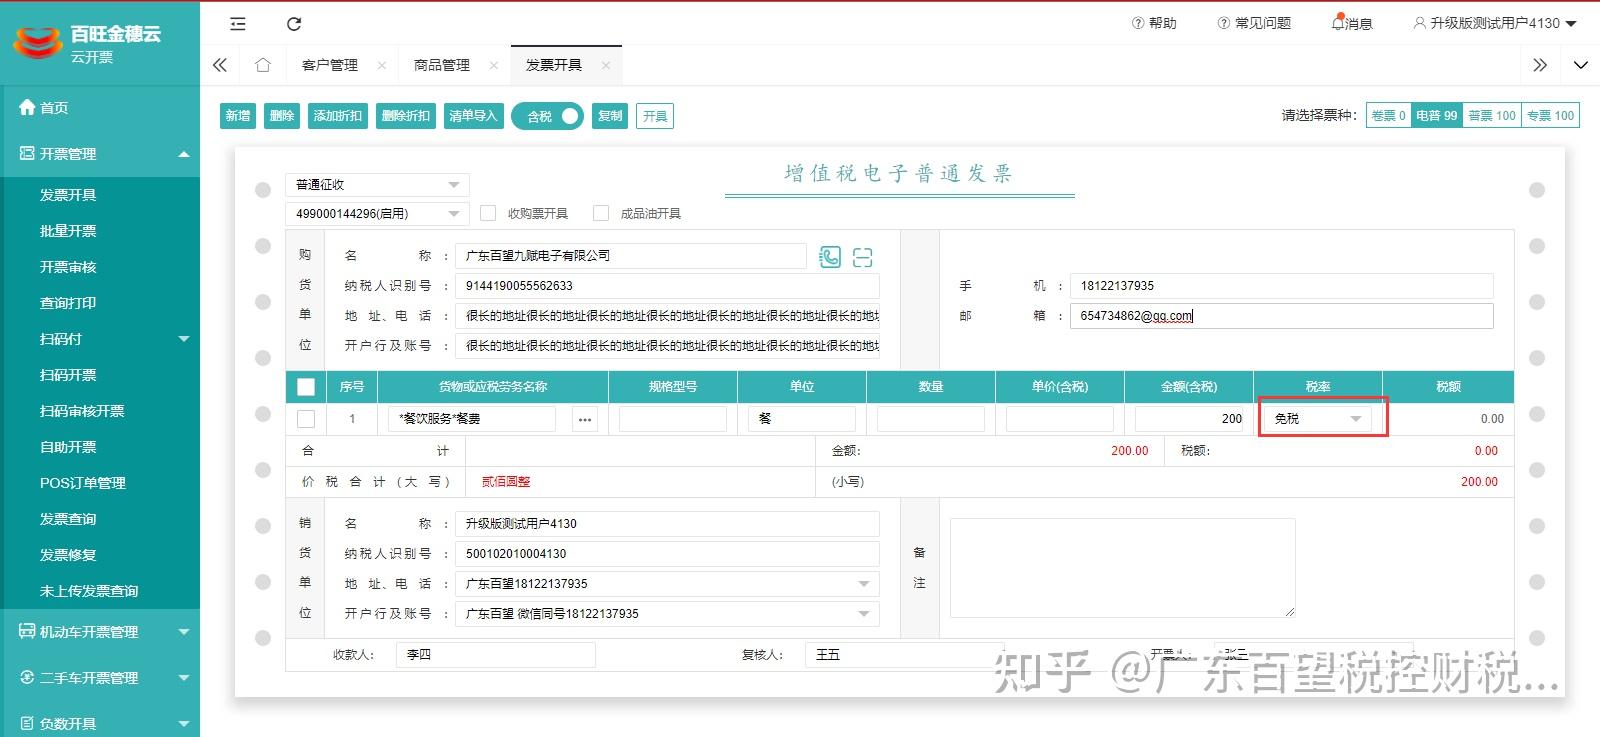The width and height of the screenshot is (1600, 737).
Task: Open 查询打印 in sidebar
Action: click(68, 303)
